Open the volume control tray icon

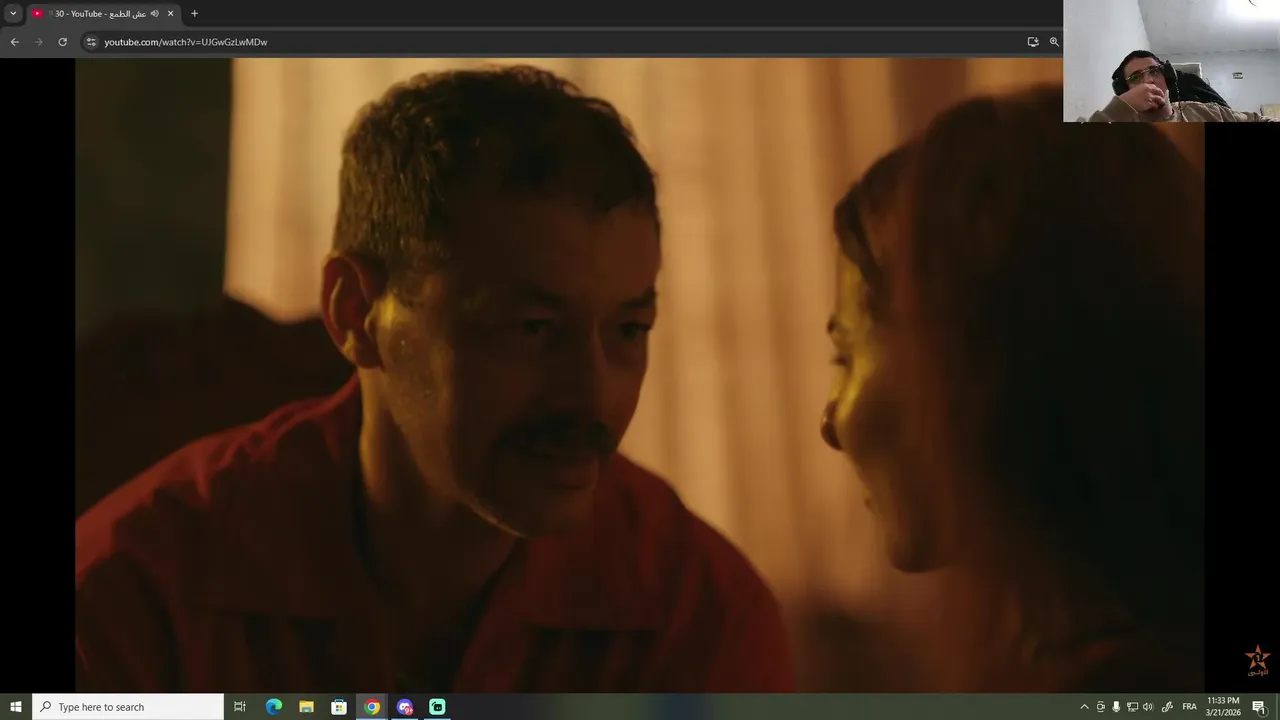click(1148, 707)
